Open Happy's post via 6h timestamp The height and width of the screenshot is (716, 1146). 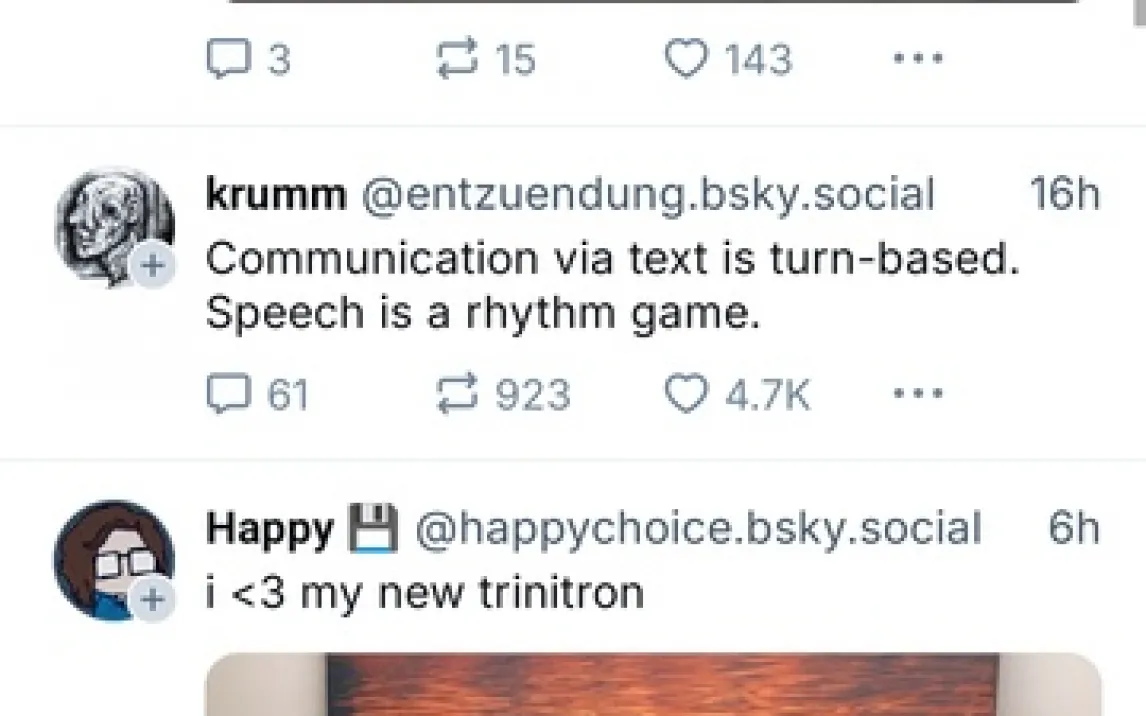click(x=1074, y=529)
